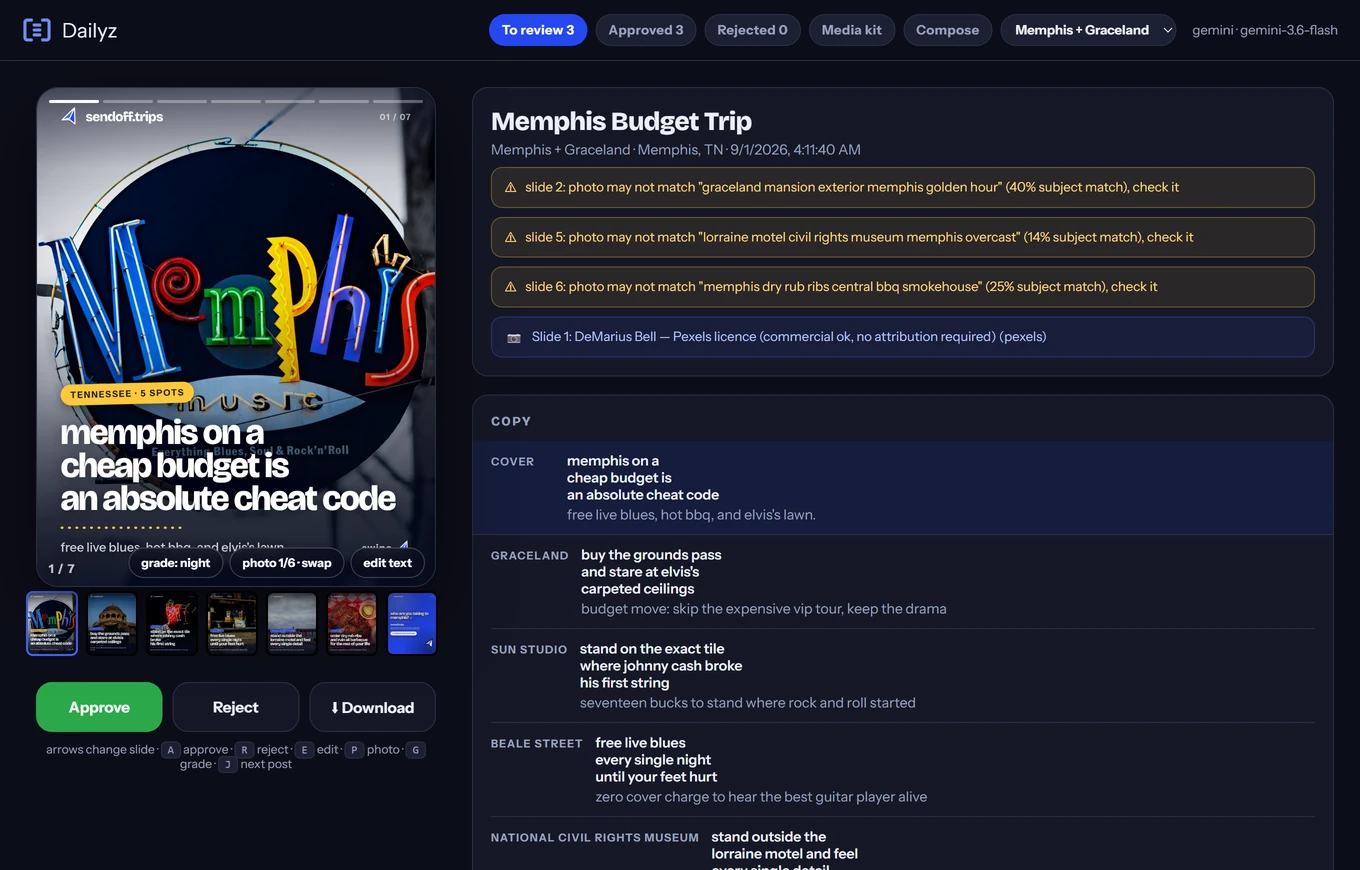
Task: Switch to the To review 3 tab
Action: pos(538,30)
